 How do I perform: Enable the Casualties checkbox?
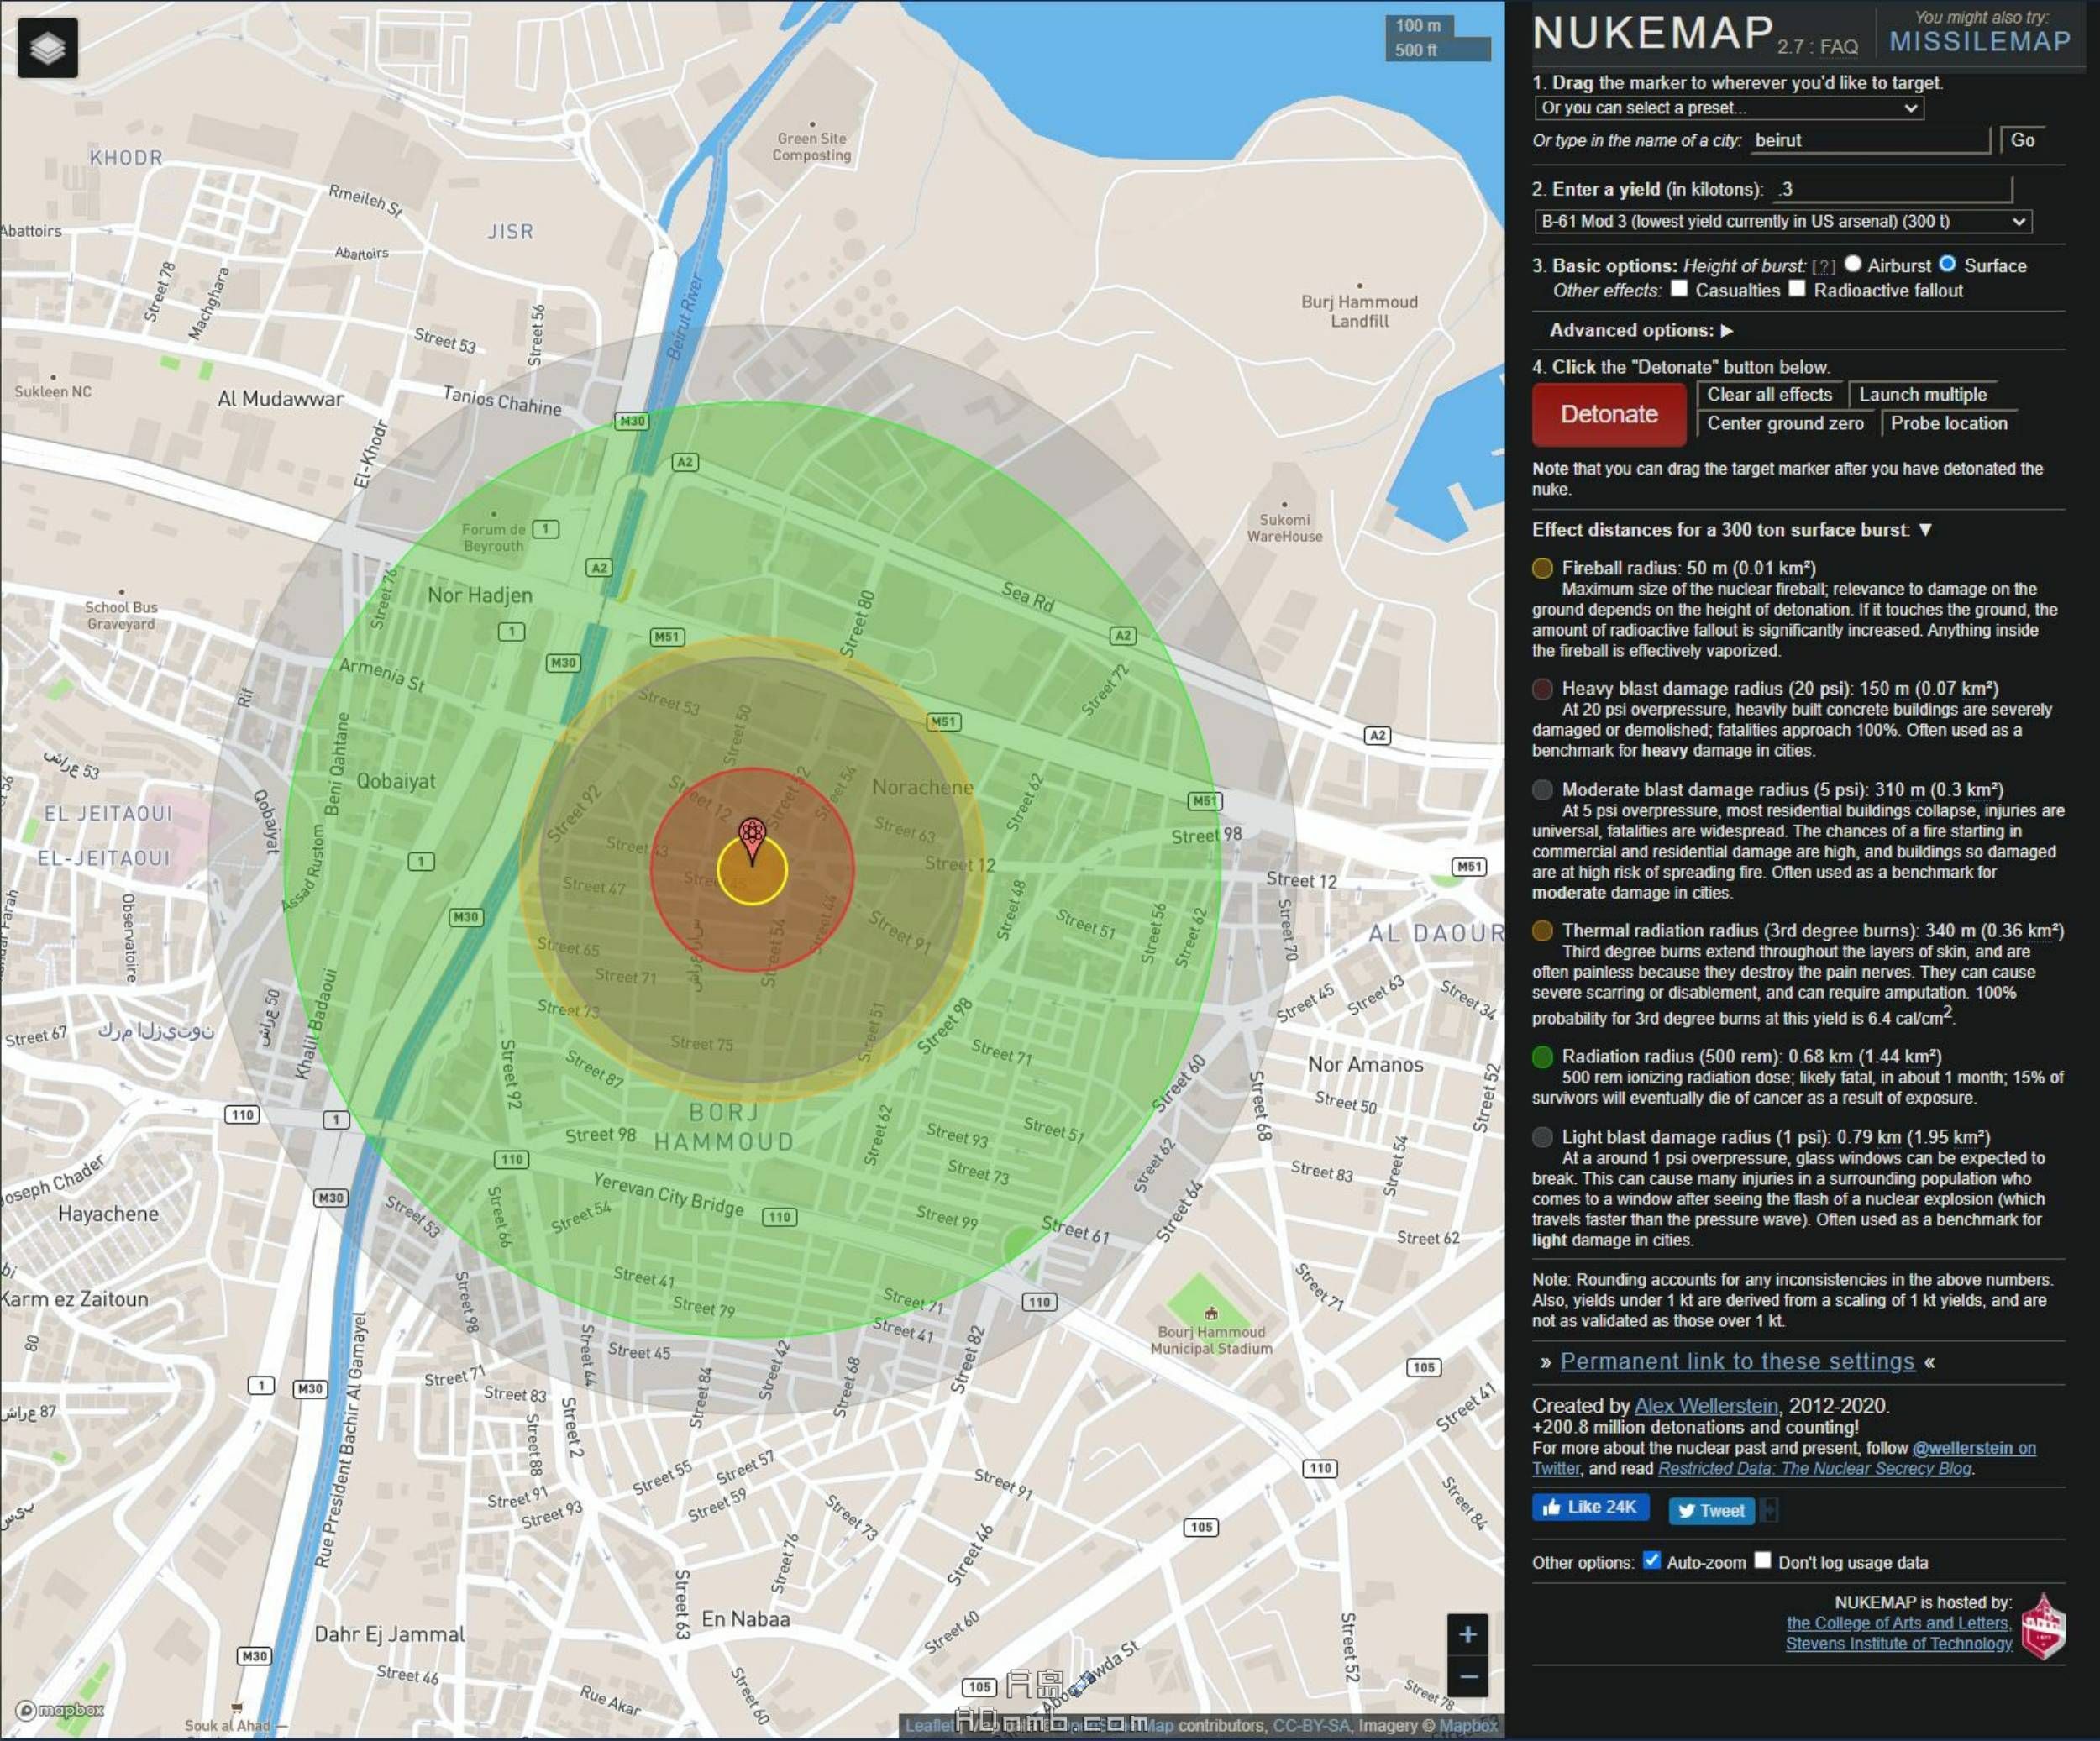(x=1679, y=289)
